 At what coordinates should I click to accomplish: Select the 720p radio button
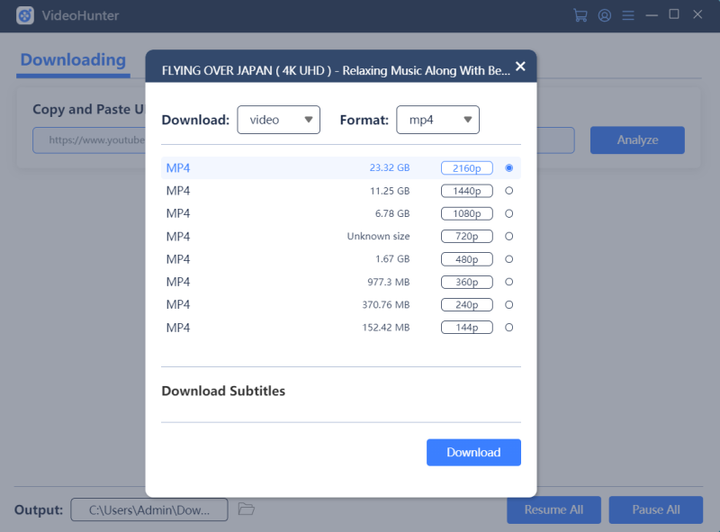[509, 236]
